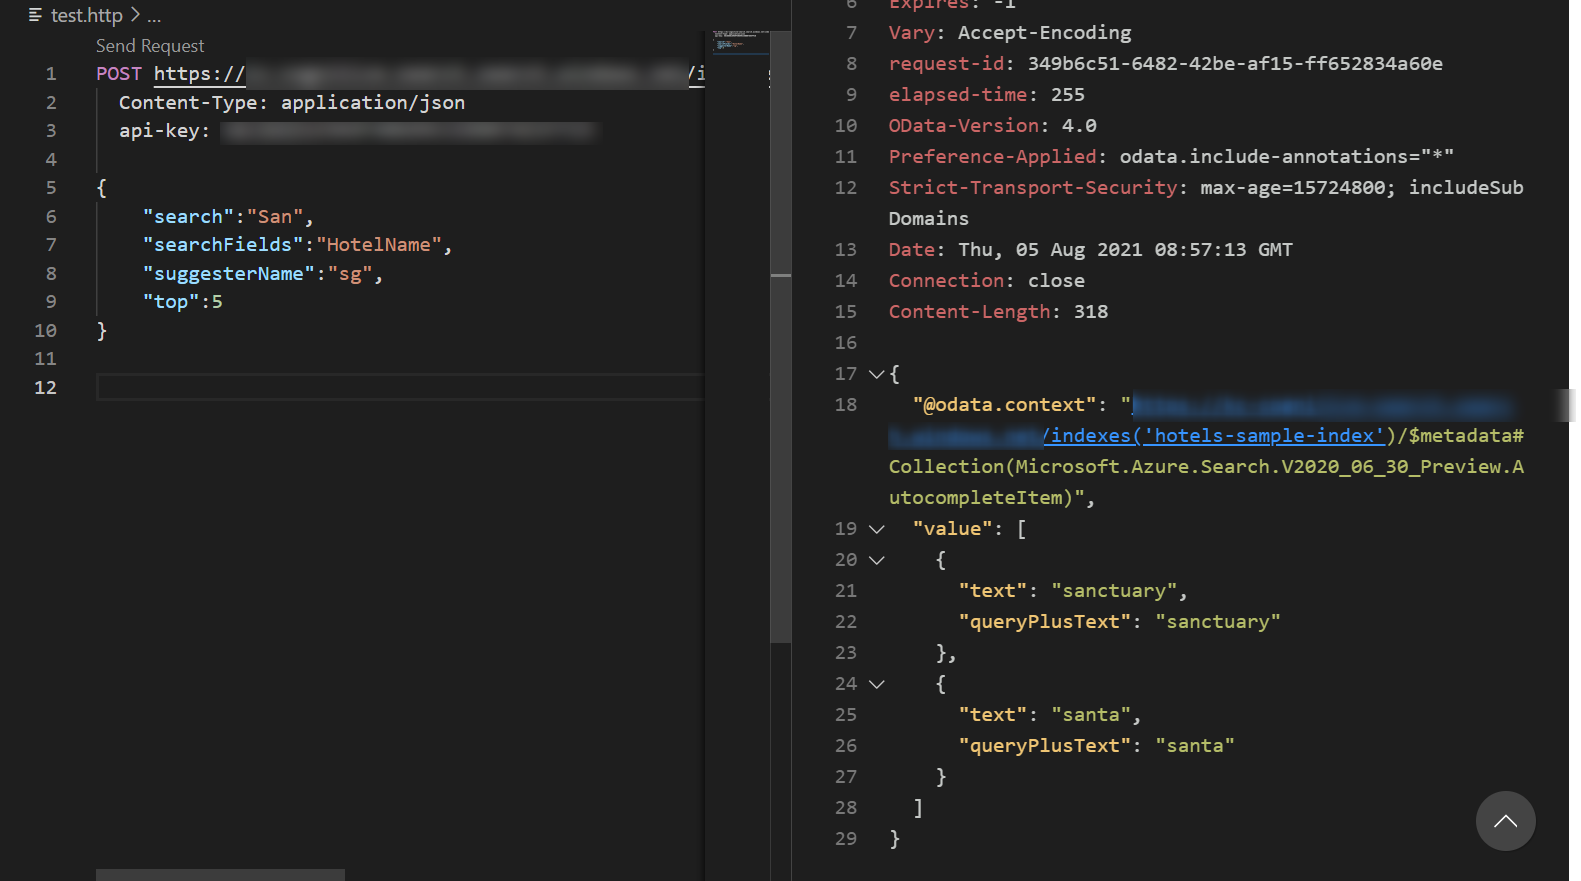Click the "text": "santa" line

1050,715
